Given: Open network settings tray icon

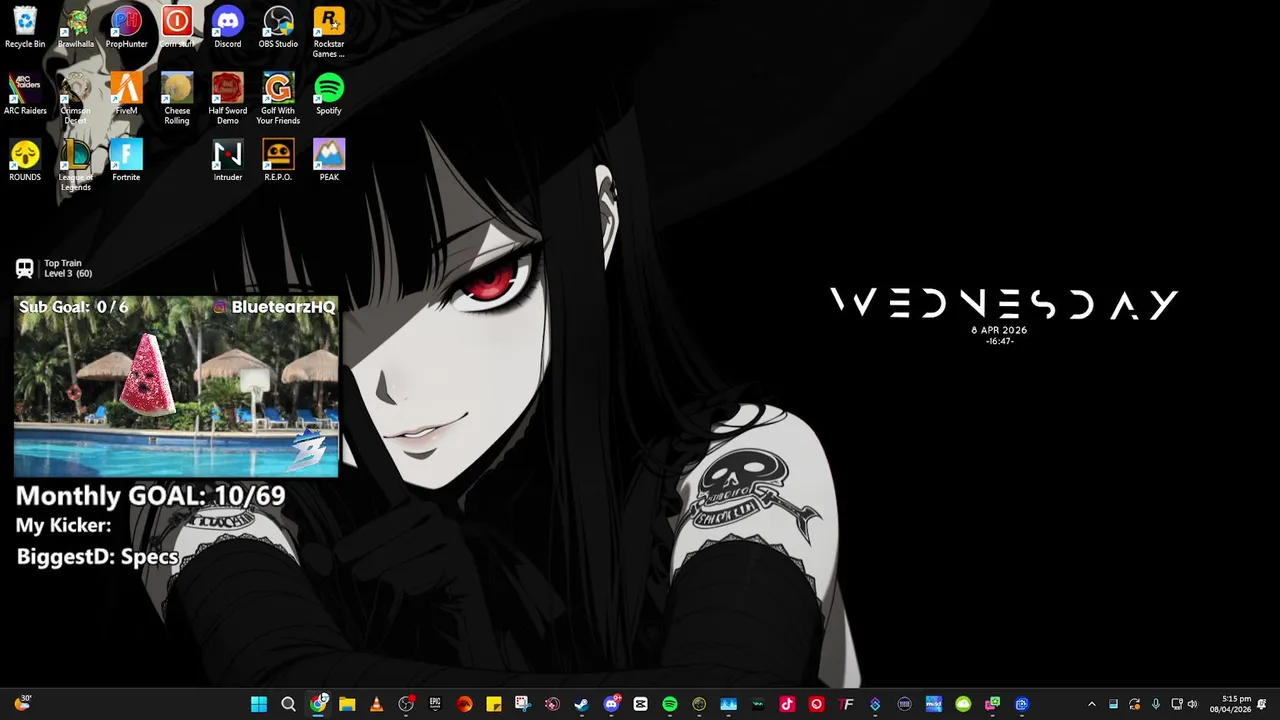Looking at the screenshot, I should coord(1177,704).
